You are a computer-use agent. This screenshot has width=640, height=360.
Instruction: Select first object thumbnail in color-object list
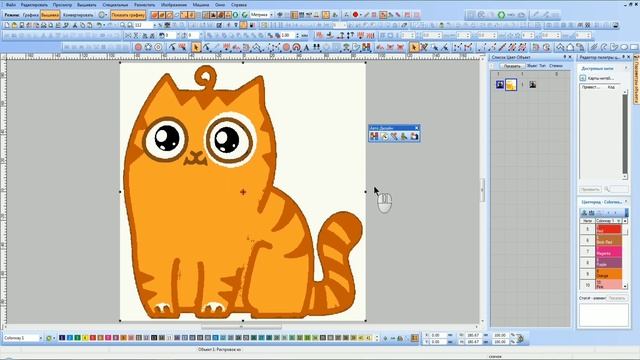pyautogui.click(x=500, y=84)
